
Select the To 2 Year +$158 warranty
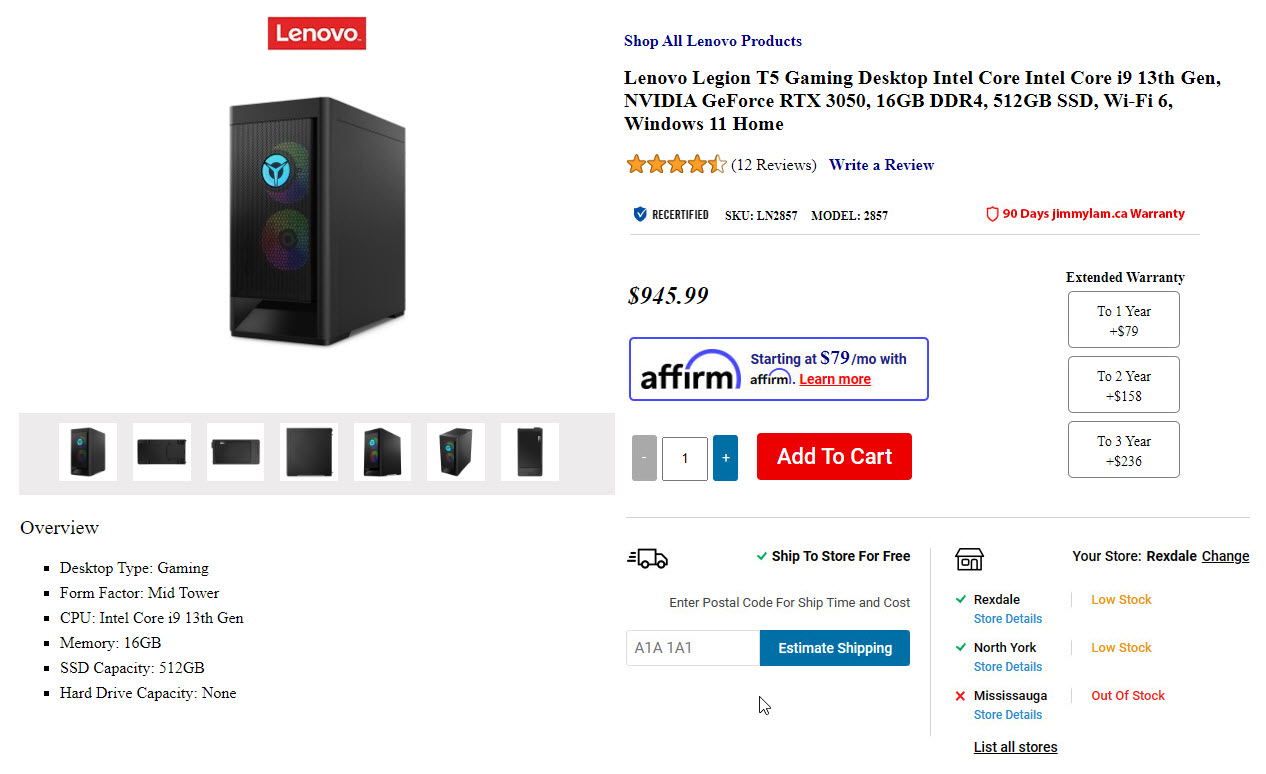pos(1123,385)
